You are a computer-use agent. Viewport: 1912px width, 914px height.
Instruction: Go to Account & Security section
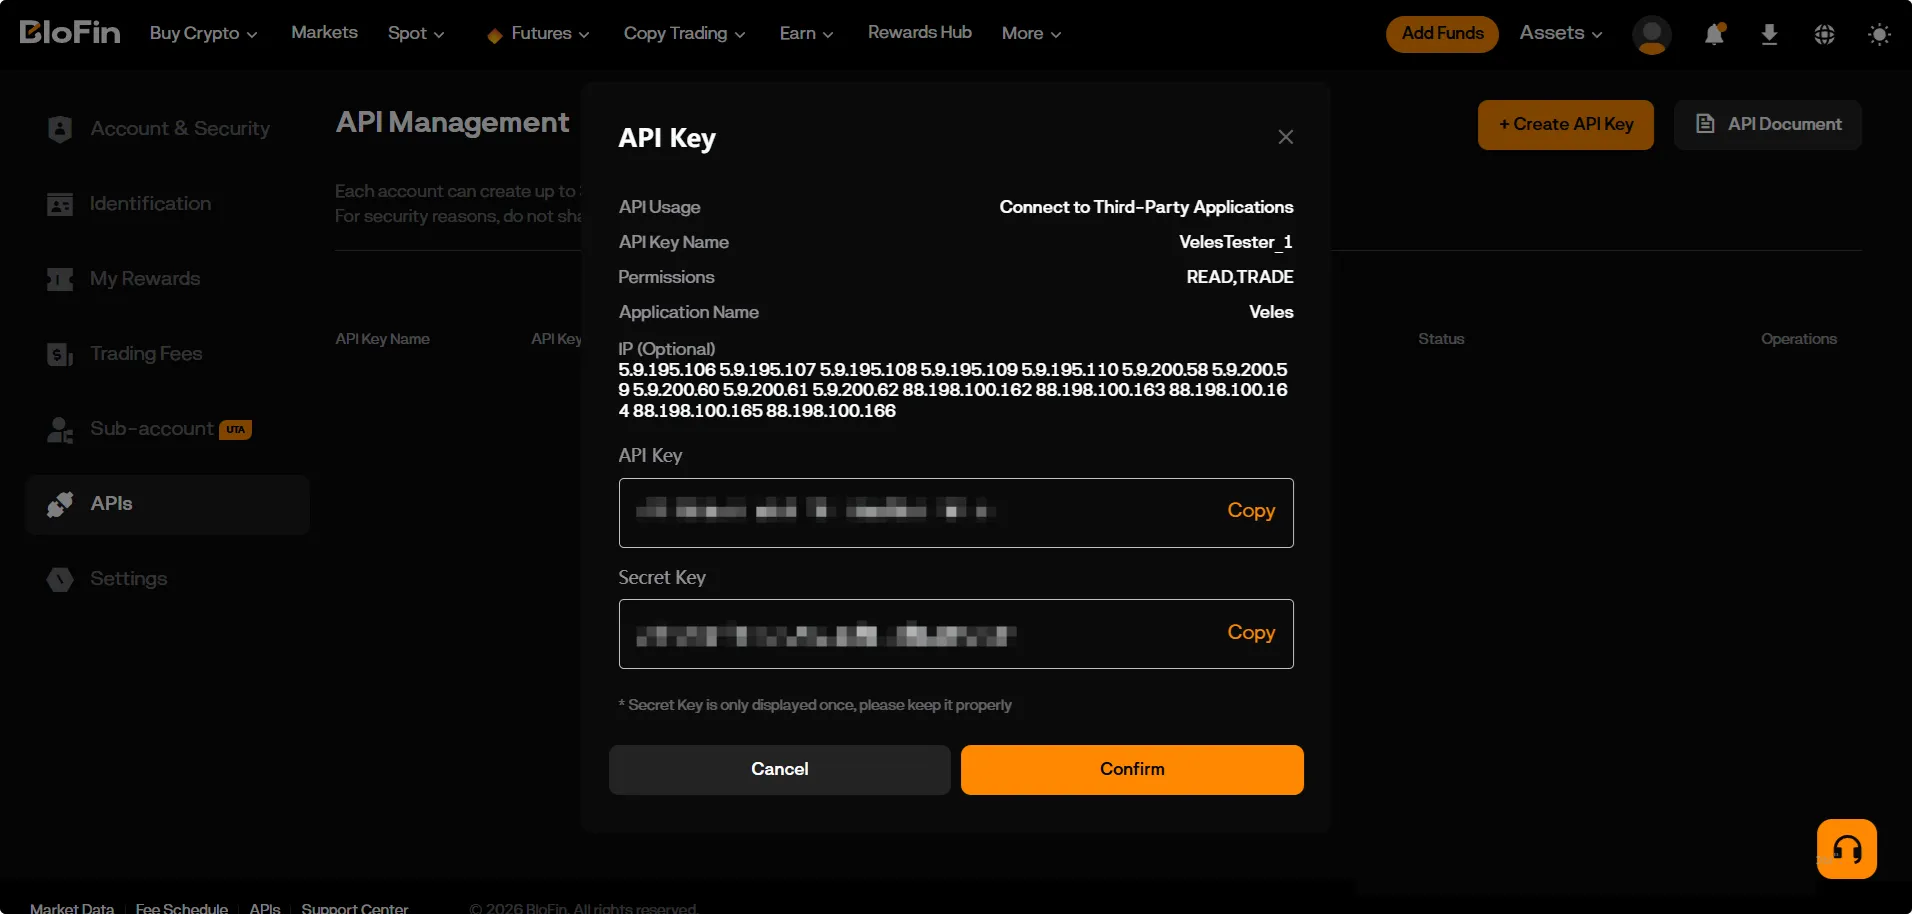(x=180, y=128)
